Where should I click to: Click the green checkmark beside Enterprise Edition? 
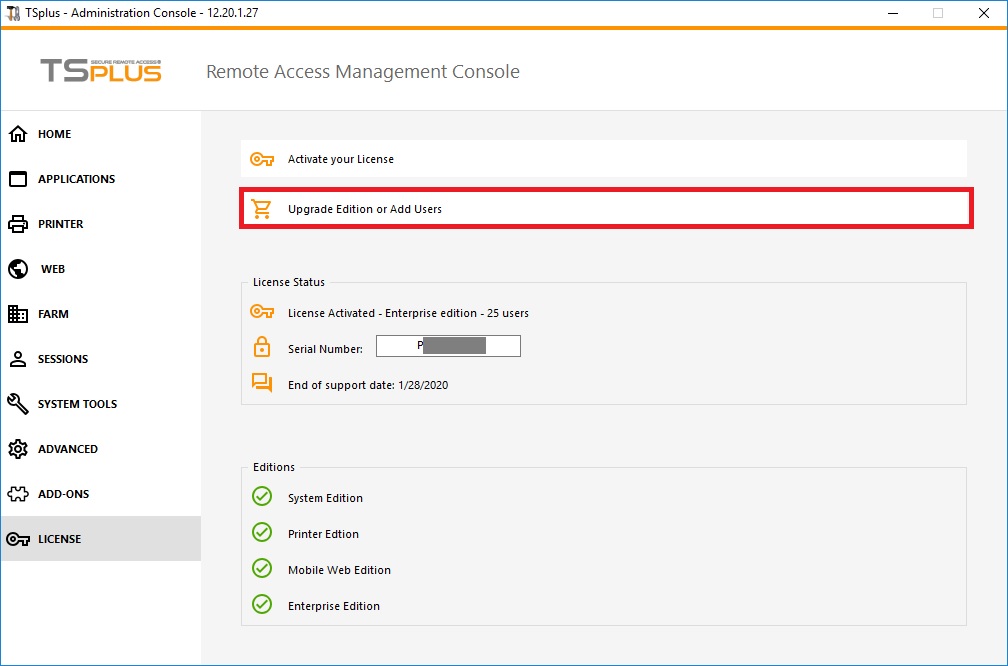(x=262, y=605)
